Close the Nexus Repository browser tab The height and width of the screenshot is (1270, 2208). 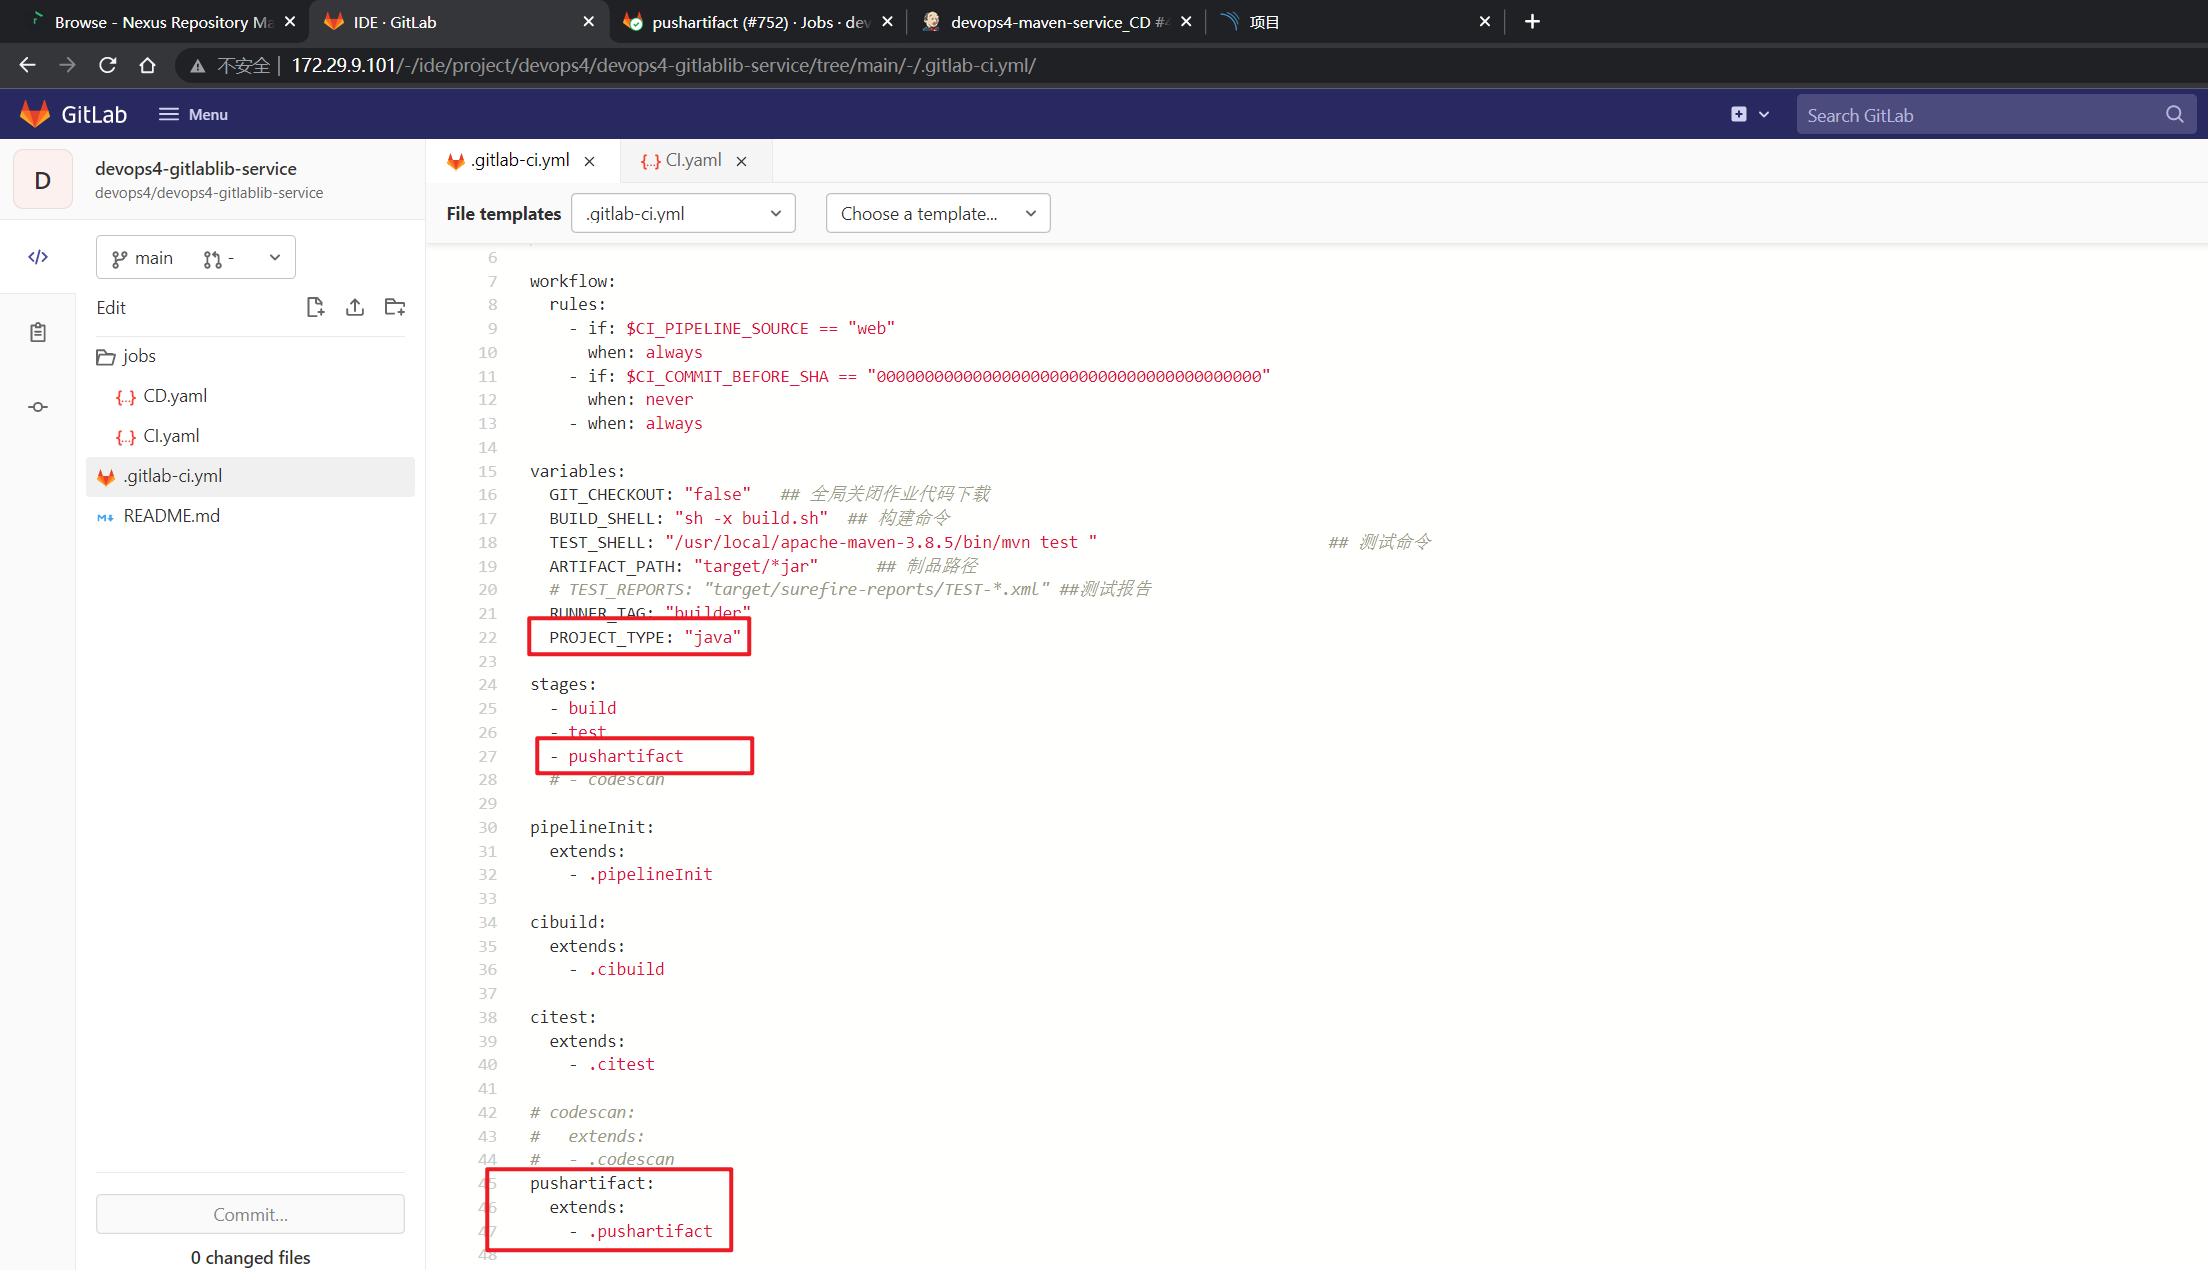[290, 21]
